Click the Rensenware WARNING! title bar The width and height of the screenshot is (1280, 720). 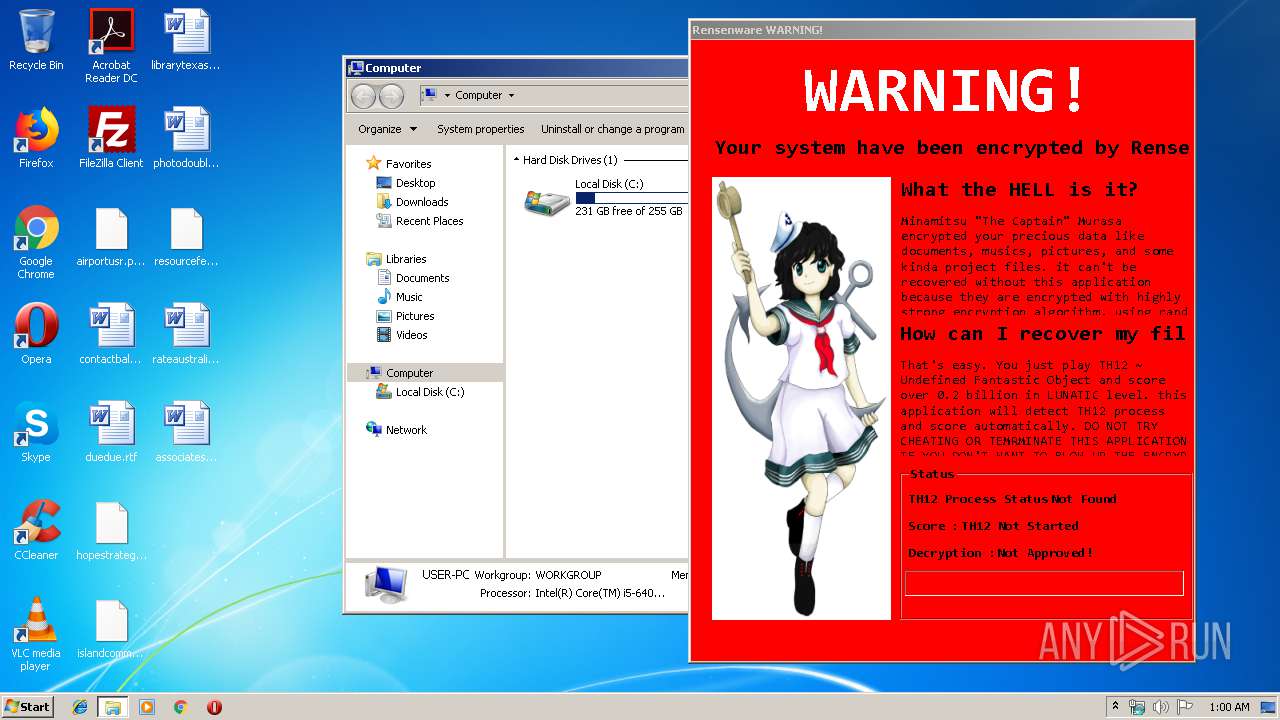(941, 30)
